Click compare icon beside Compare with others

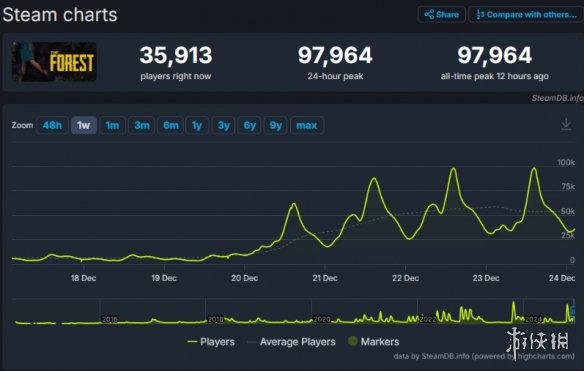[480, 15]
